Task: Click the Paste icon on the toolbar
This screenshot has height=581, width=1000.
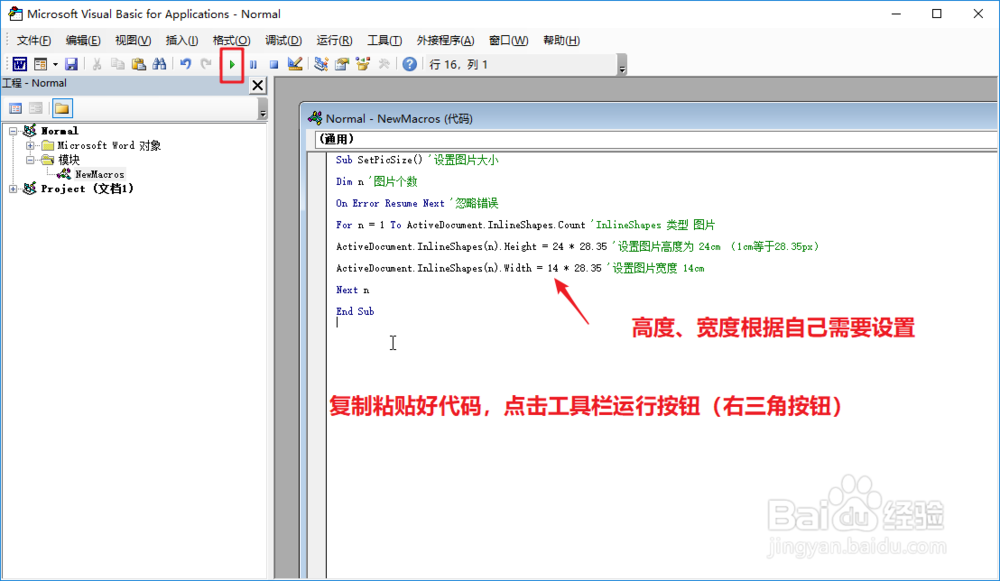Action: click(137, 63)
